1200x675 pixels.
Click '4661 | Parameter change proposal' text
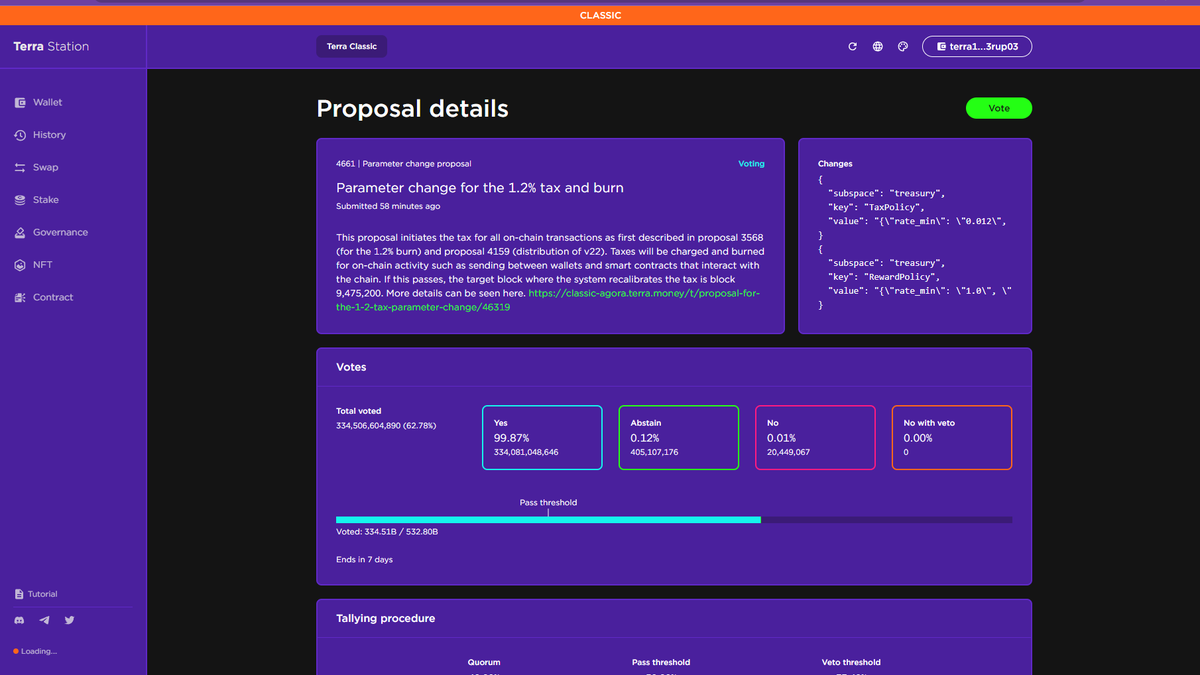coord(404,163)
